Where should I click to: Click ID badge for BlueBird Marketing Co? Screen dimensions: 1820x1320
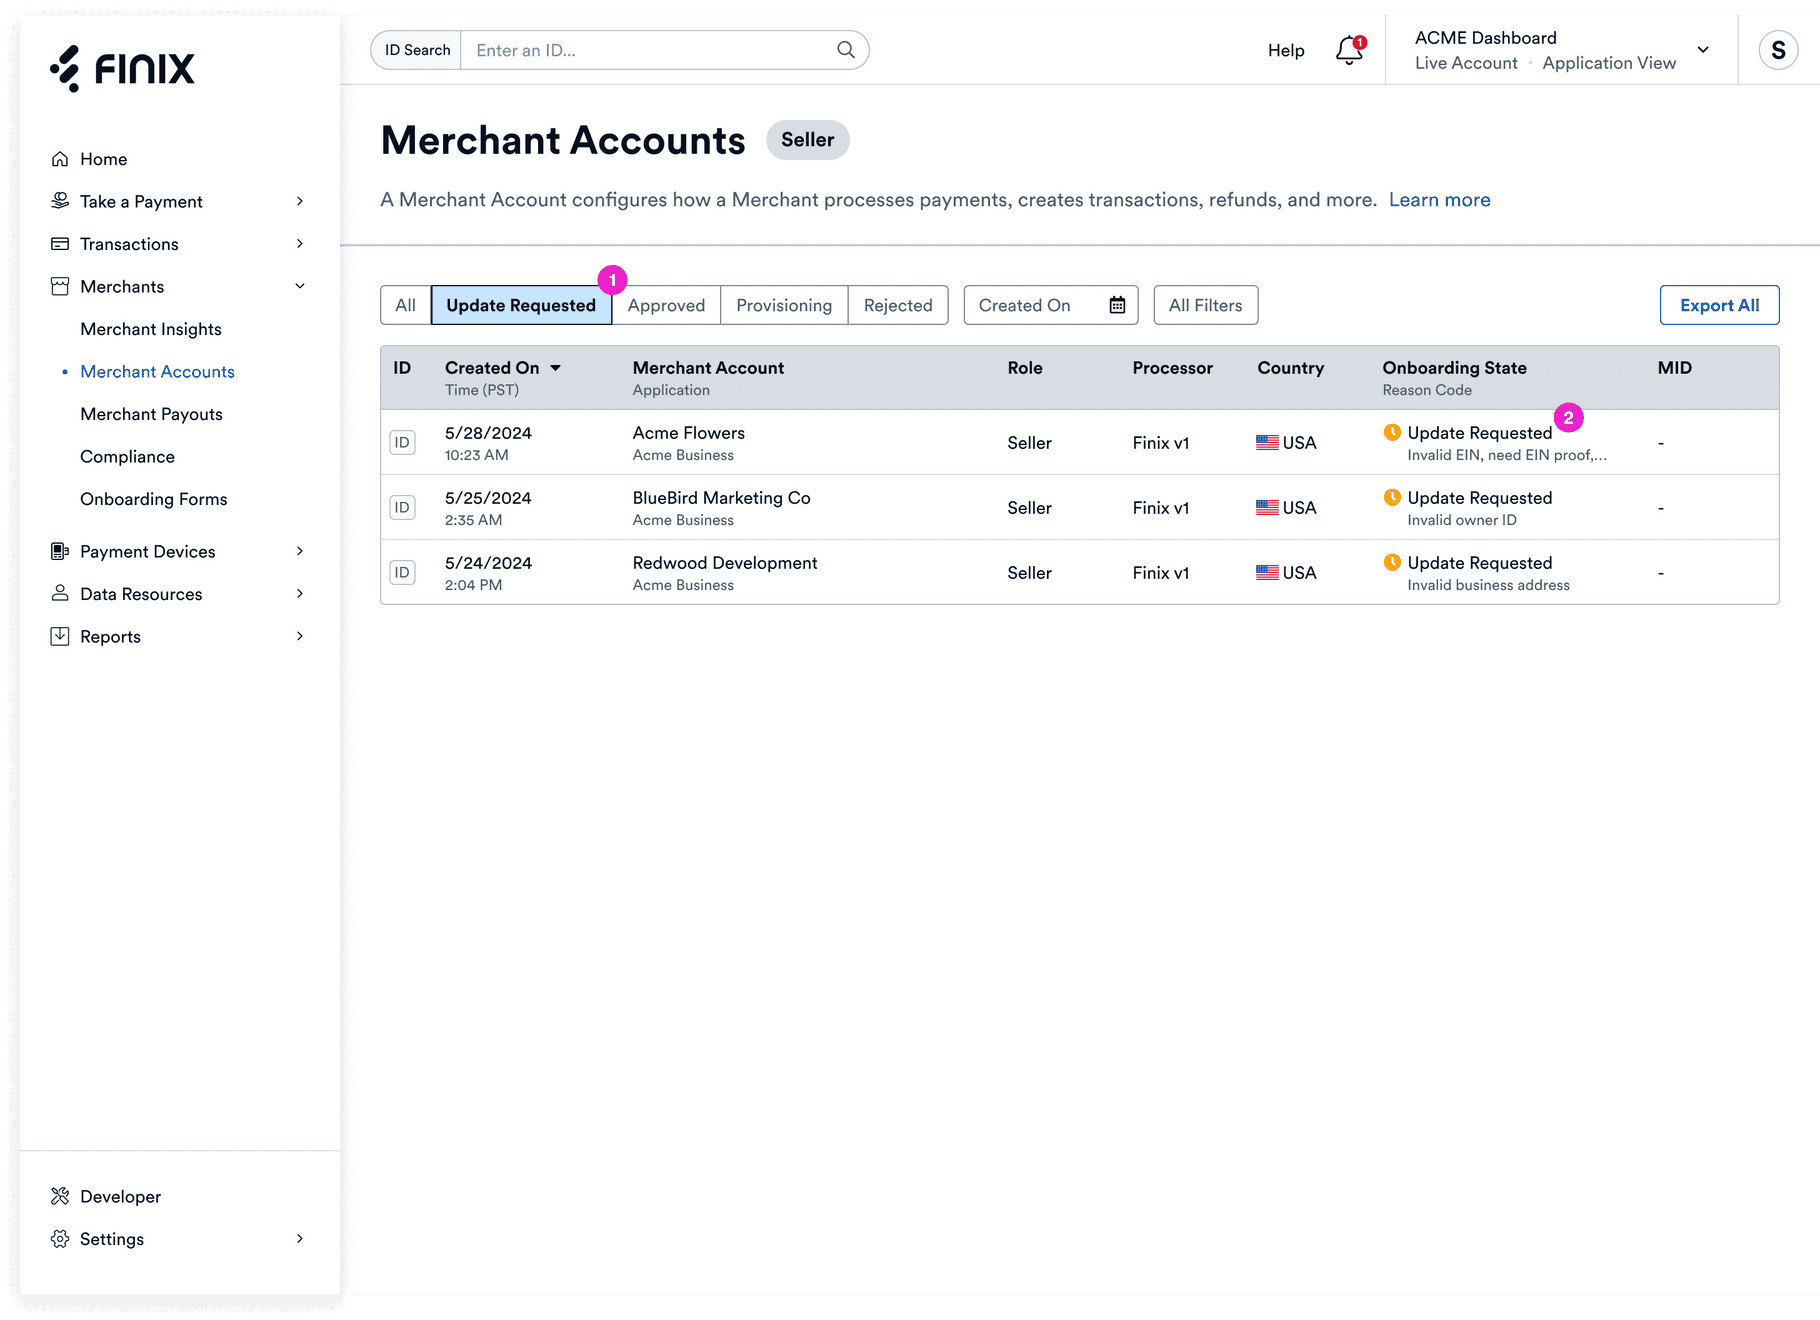tap(402, 508)
